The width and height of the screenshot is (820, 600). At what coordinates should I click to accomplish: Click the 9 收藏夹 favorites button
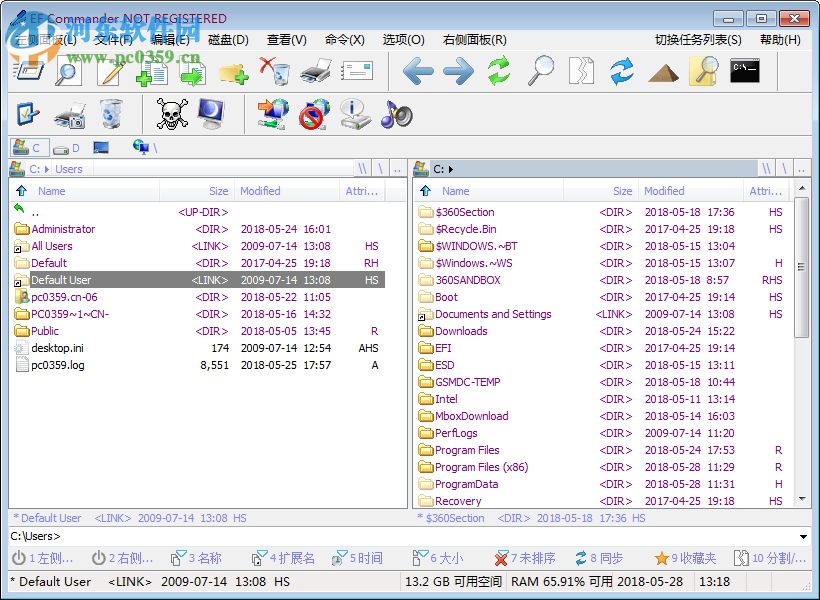685,559
